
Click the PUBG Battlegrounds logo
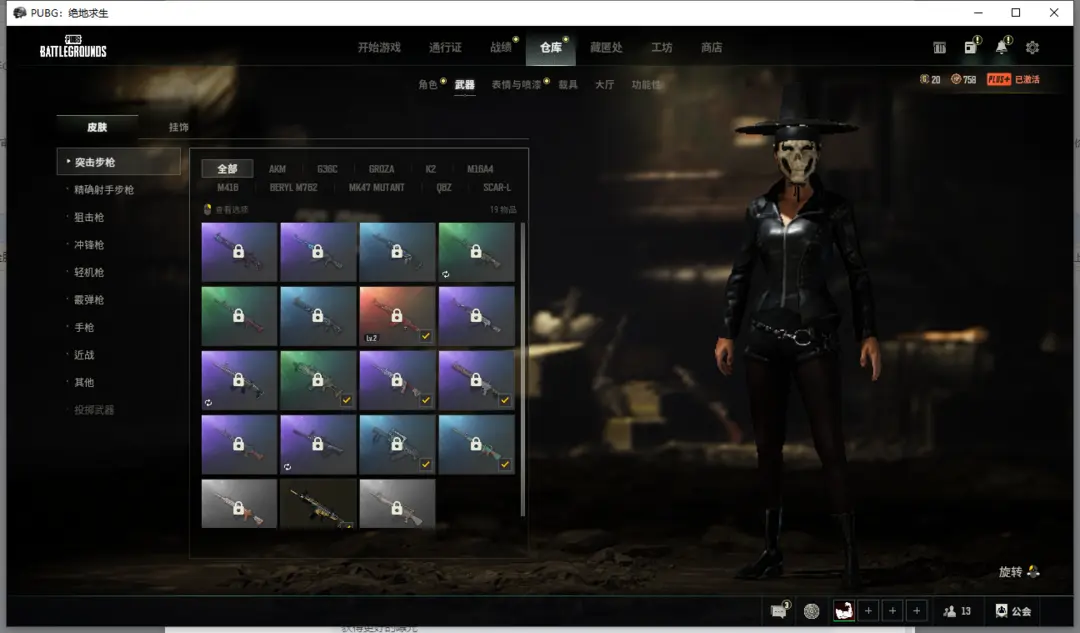(x=73, y=46)
